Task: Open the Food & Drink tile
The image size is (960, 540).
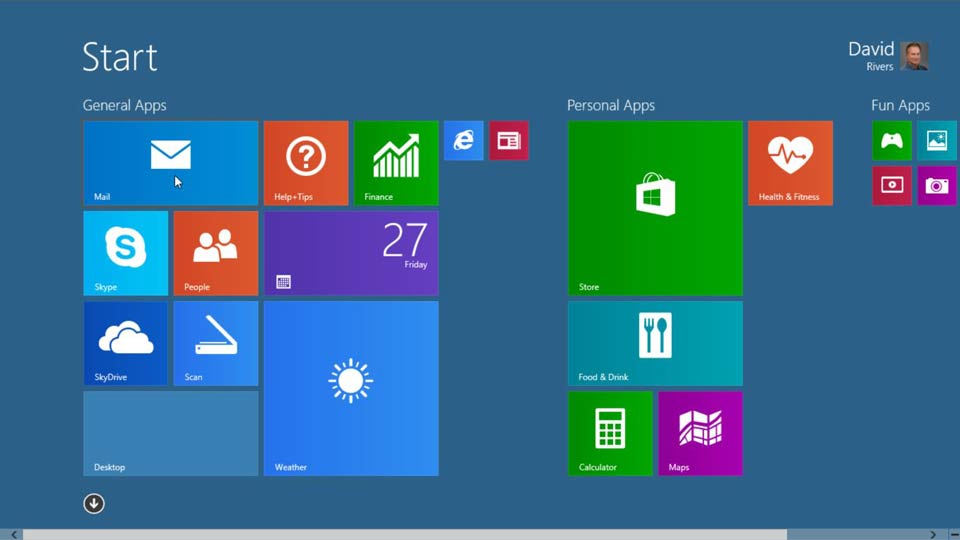Action: [x=655, y=343]
